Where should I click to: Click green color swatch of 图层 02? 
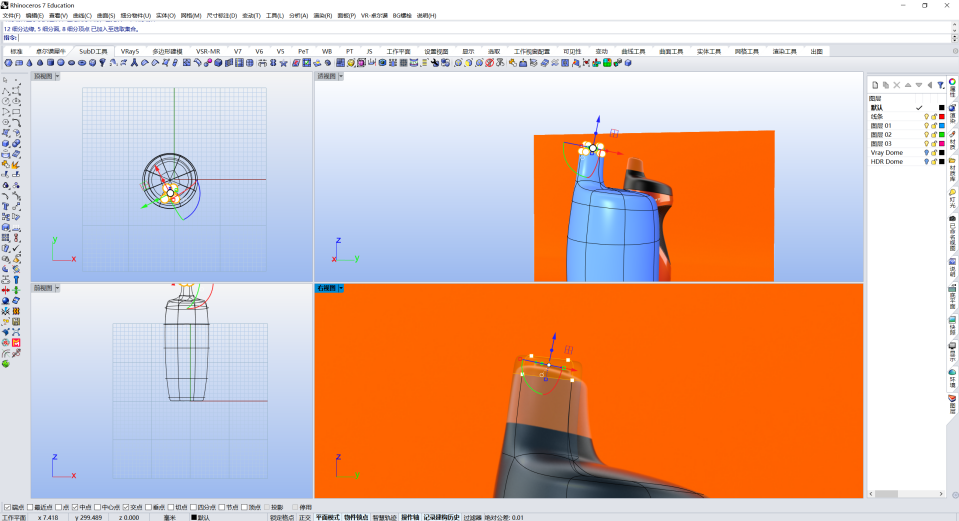pos(942,135)
